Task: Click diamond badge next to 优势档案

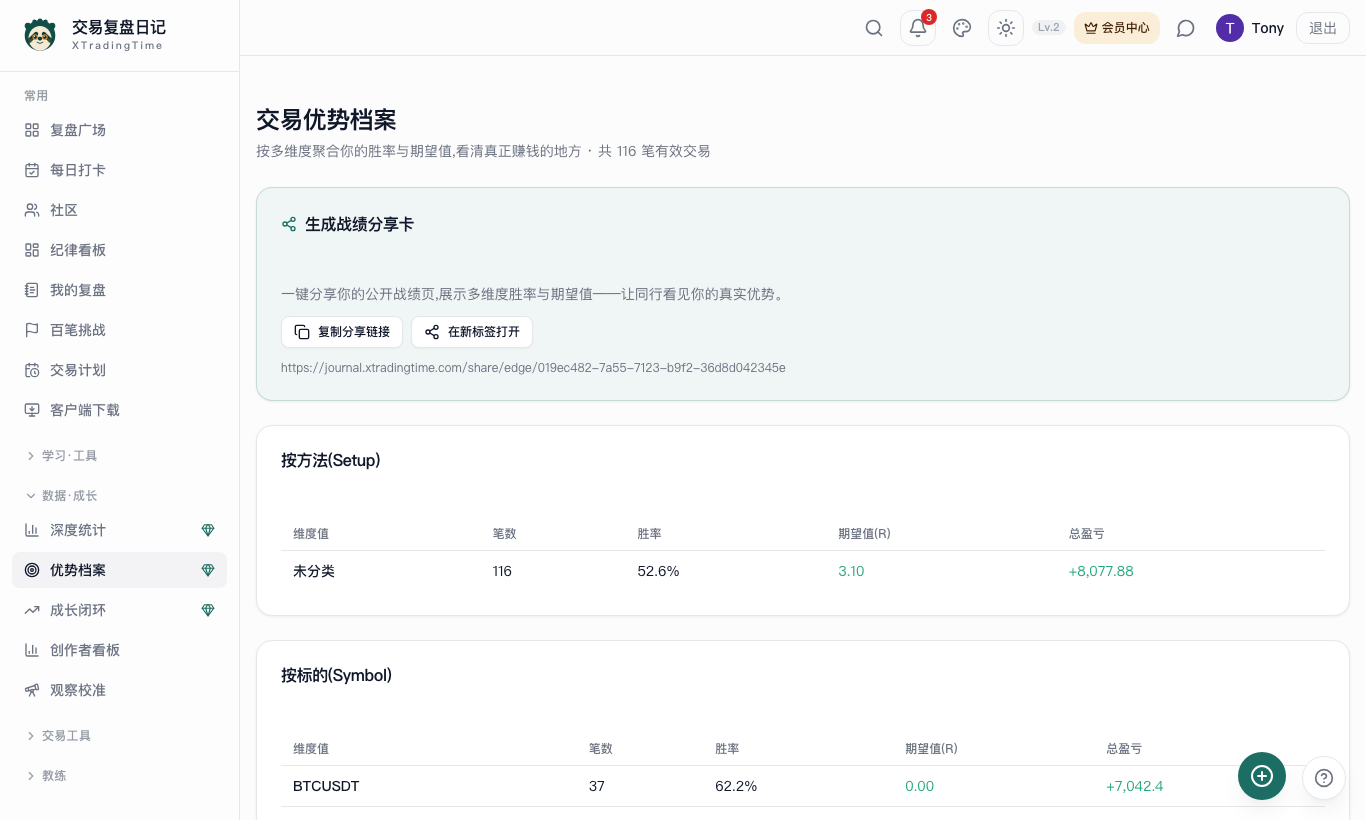Action: (208, 570)
